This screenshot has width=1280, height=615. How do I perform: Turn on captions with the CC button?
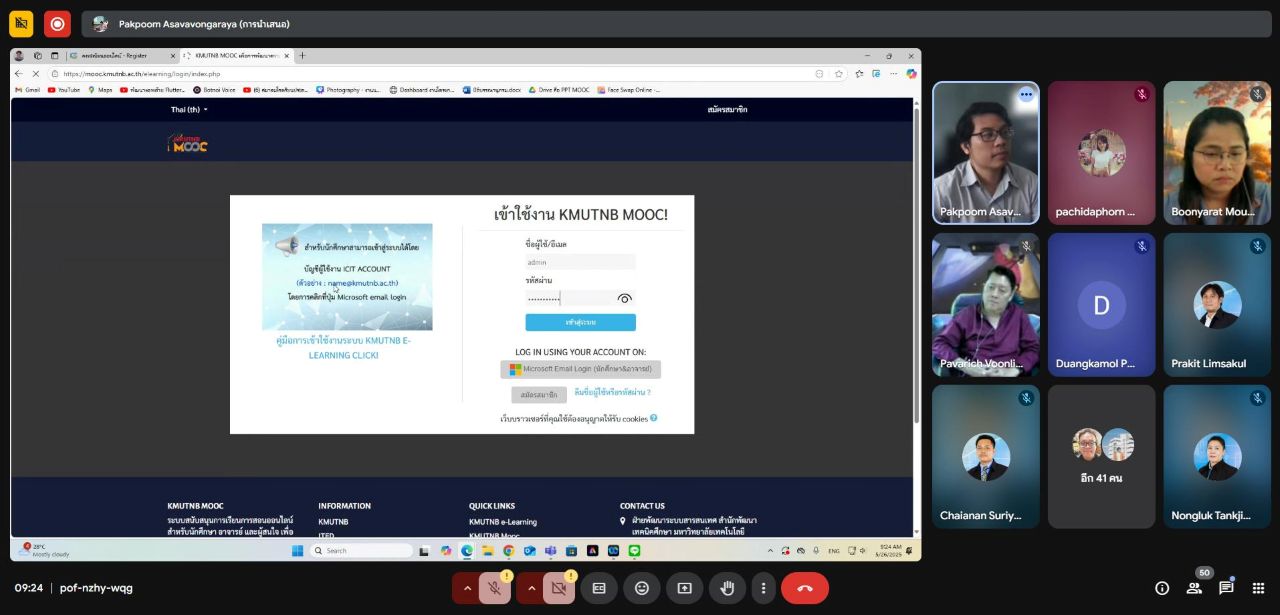tap(599, 588)
